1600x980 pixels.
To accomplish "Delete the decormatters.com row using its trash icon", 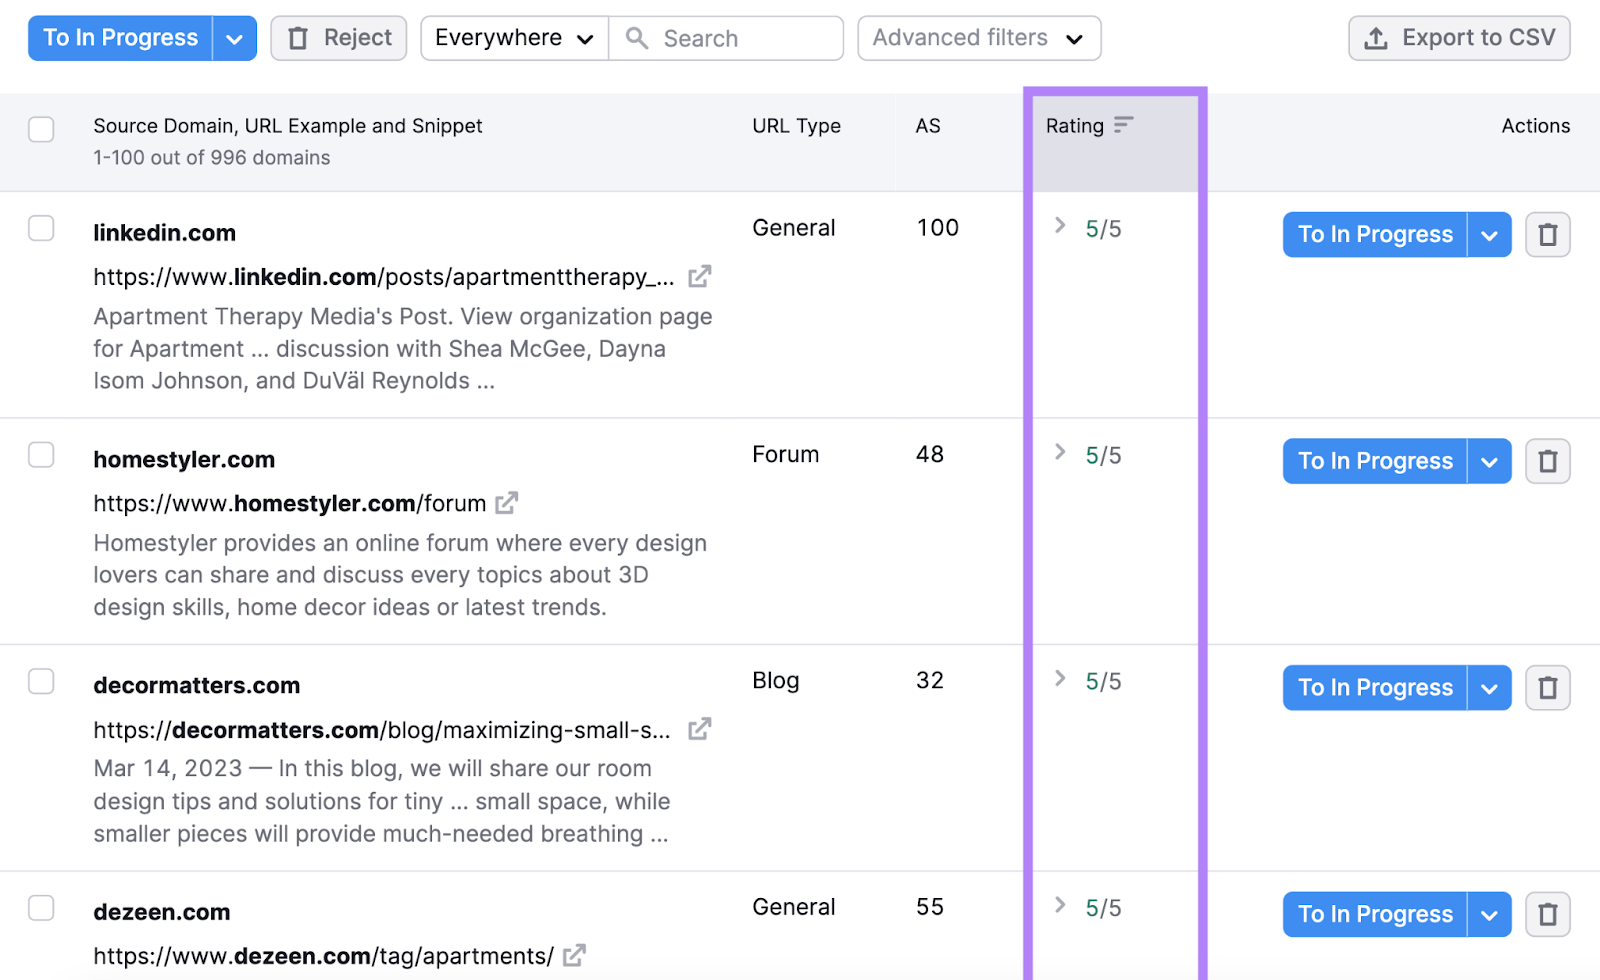I will [1547, 687].
